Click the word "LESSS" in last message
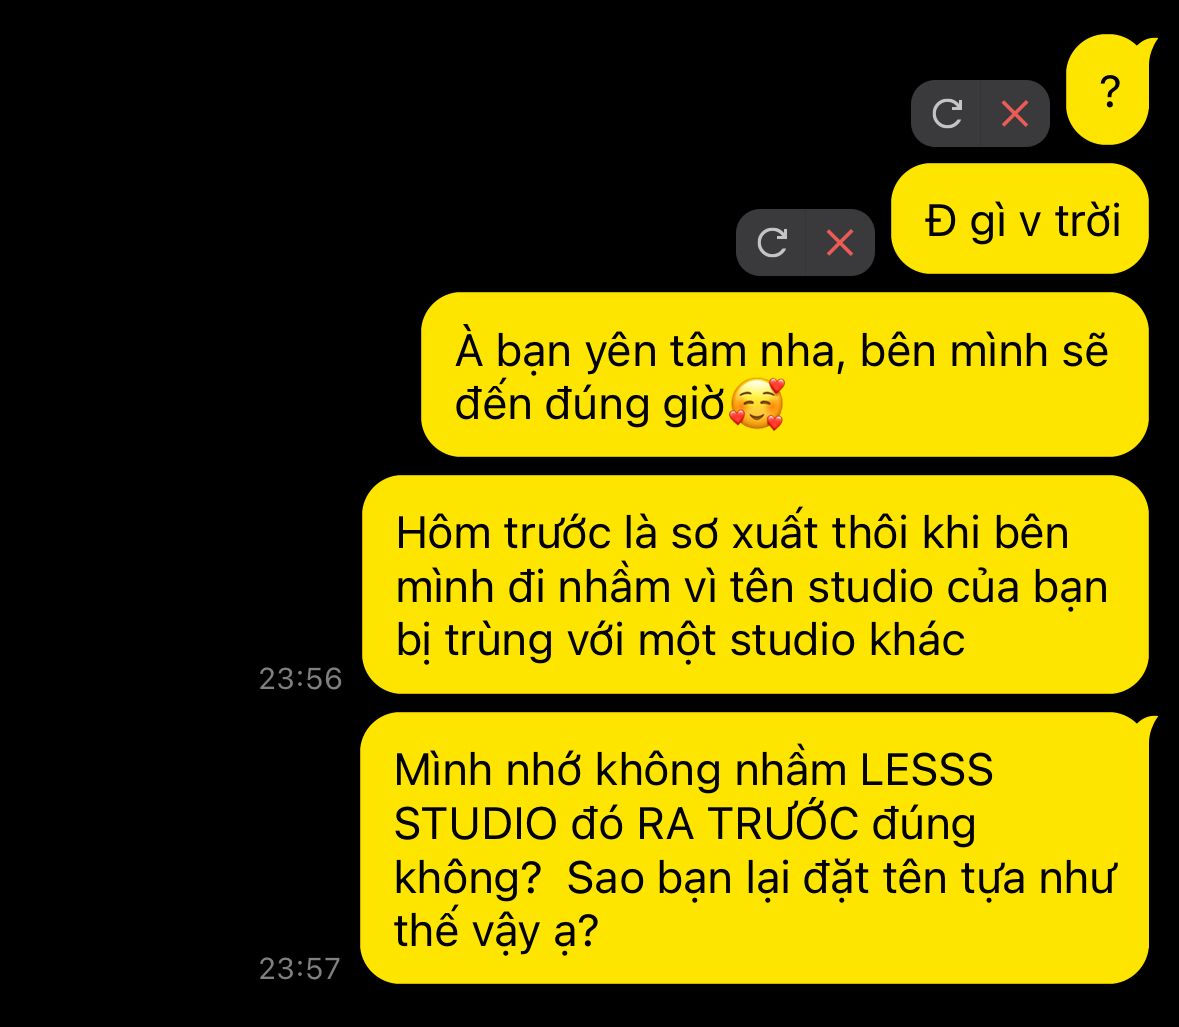The height and width of the screenshot is (1027, 1179). [x=926, y=770]
